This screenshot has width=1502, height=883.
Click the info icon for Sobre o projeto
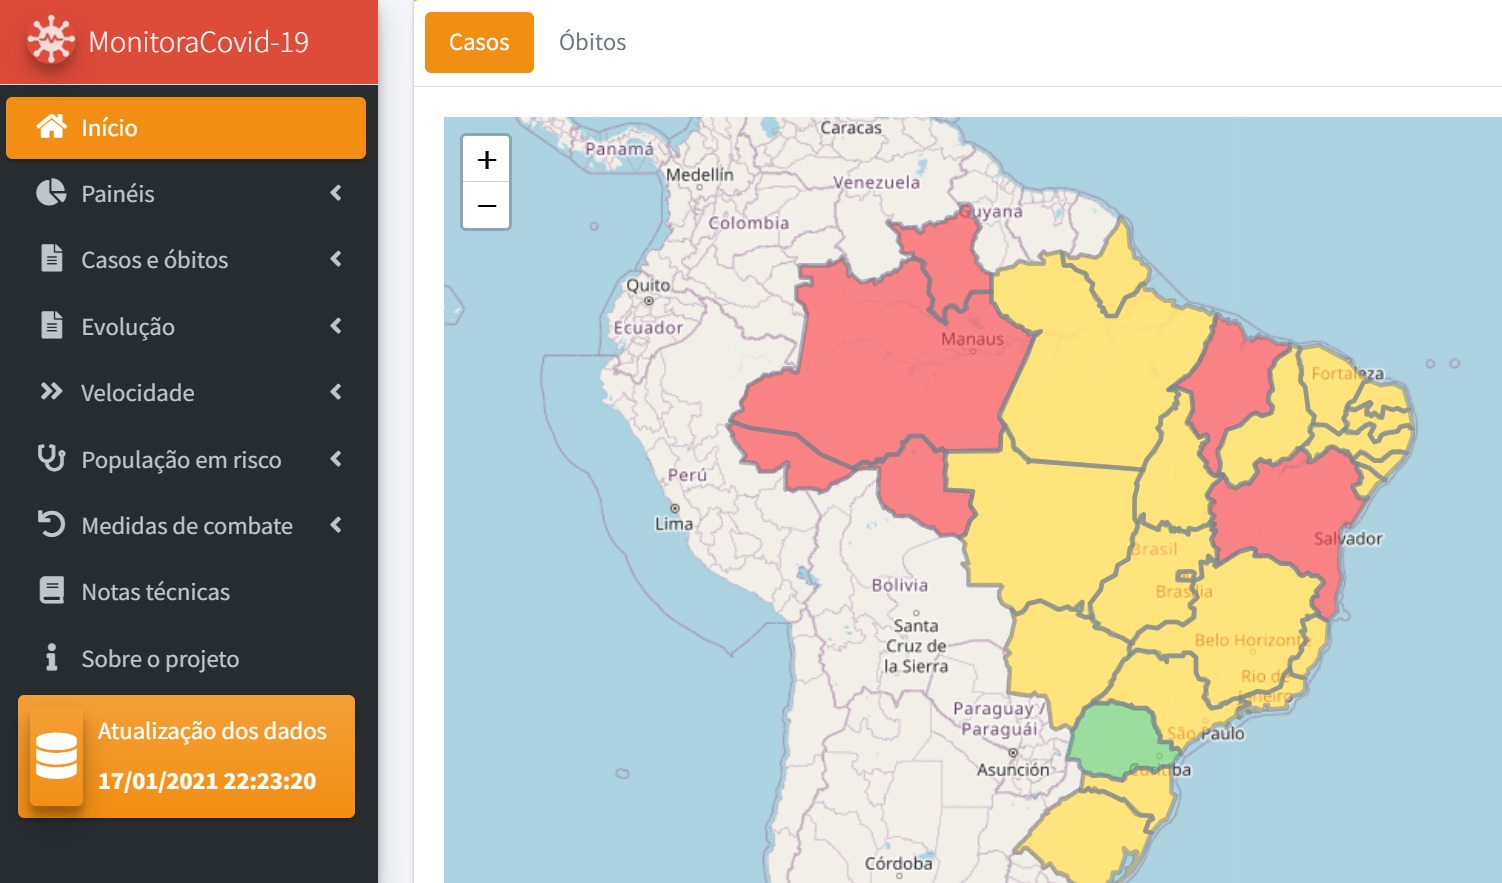(51, 657)
